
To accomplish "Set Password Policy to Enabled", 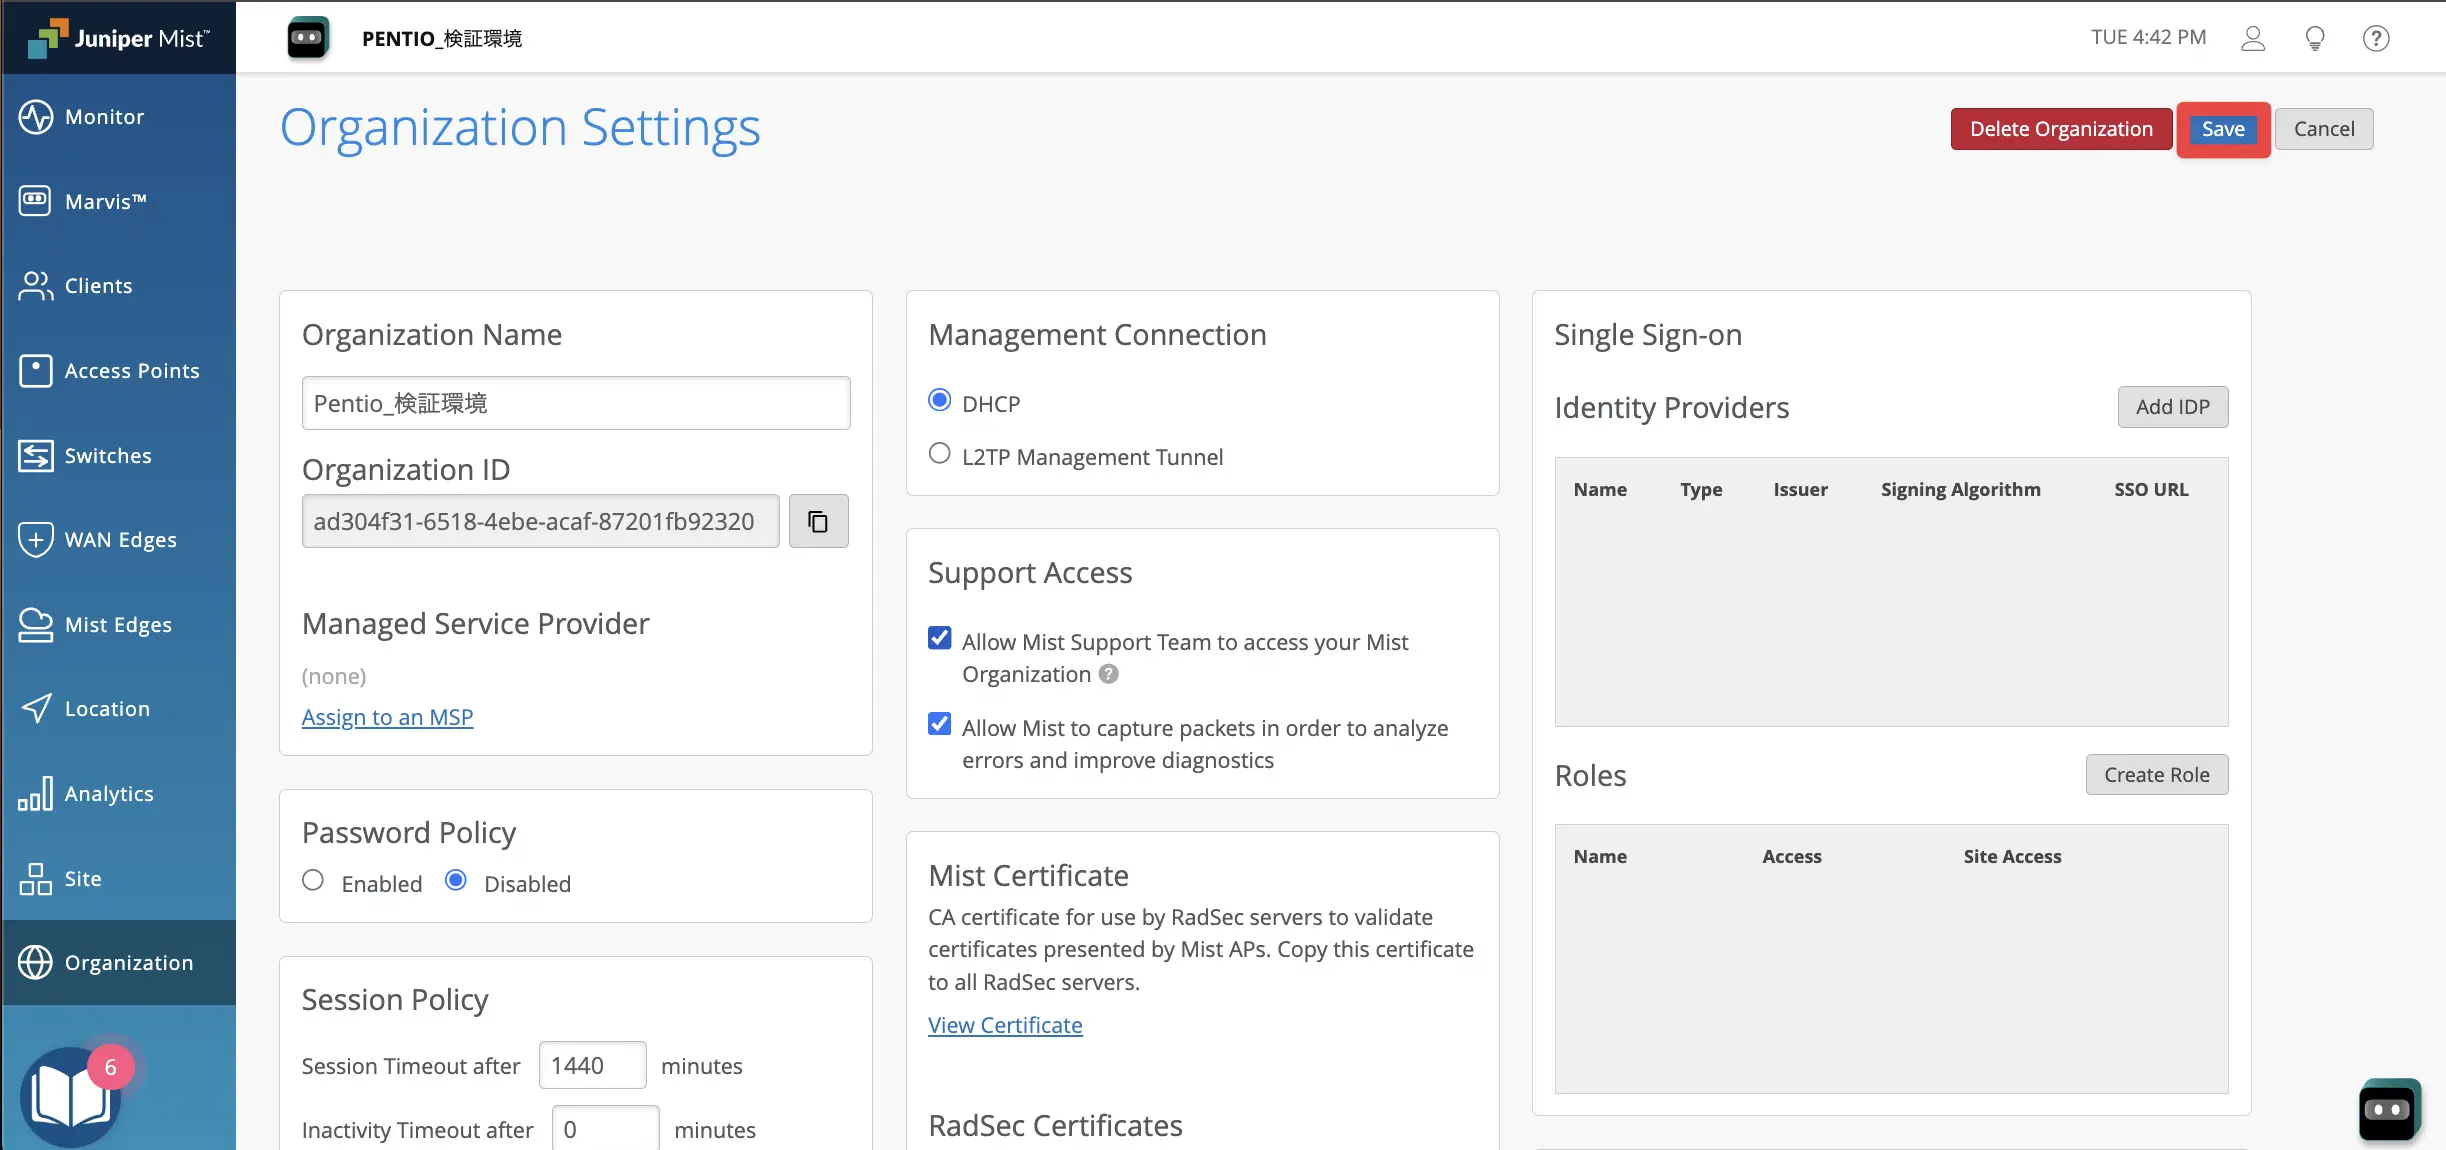I will tap(313, 881).
